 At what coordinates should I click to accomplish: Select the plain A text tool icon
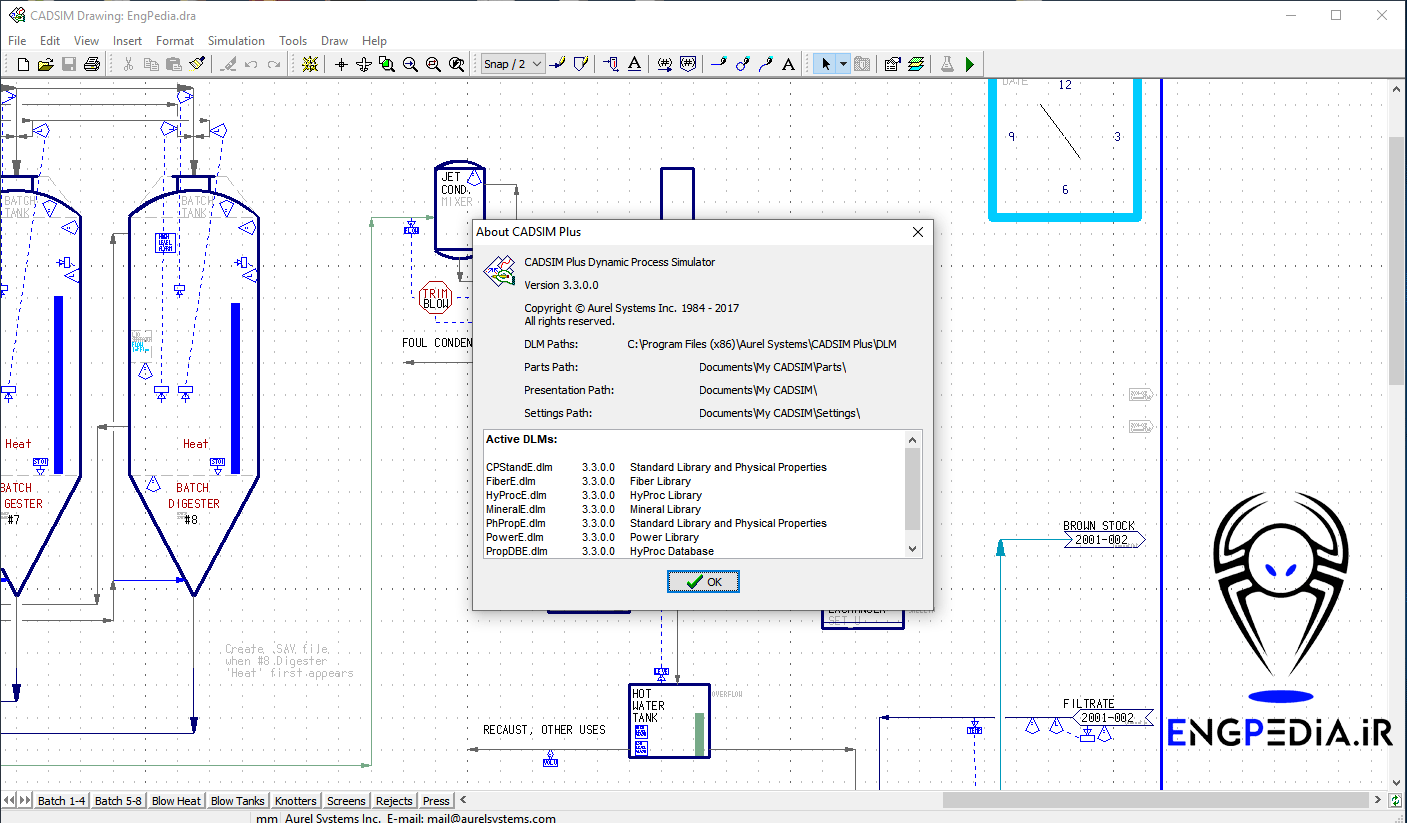[788, 64]
